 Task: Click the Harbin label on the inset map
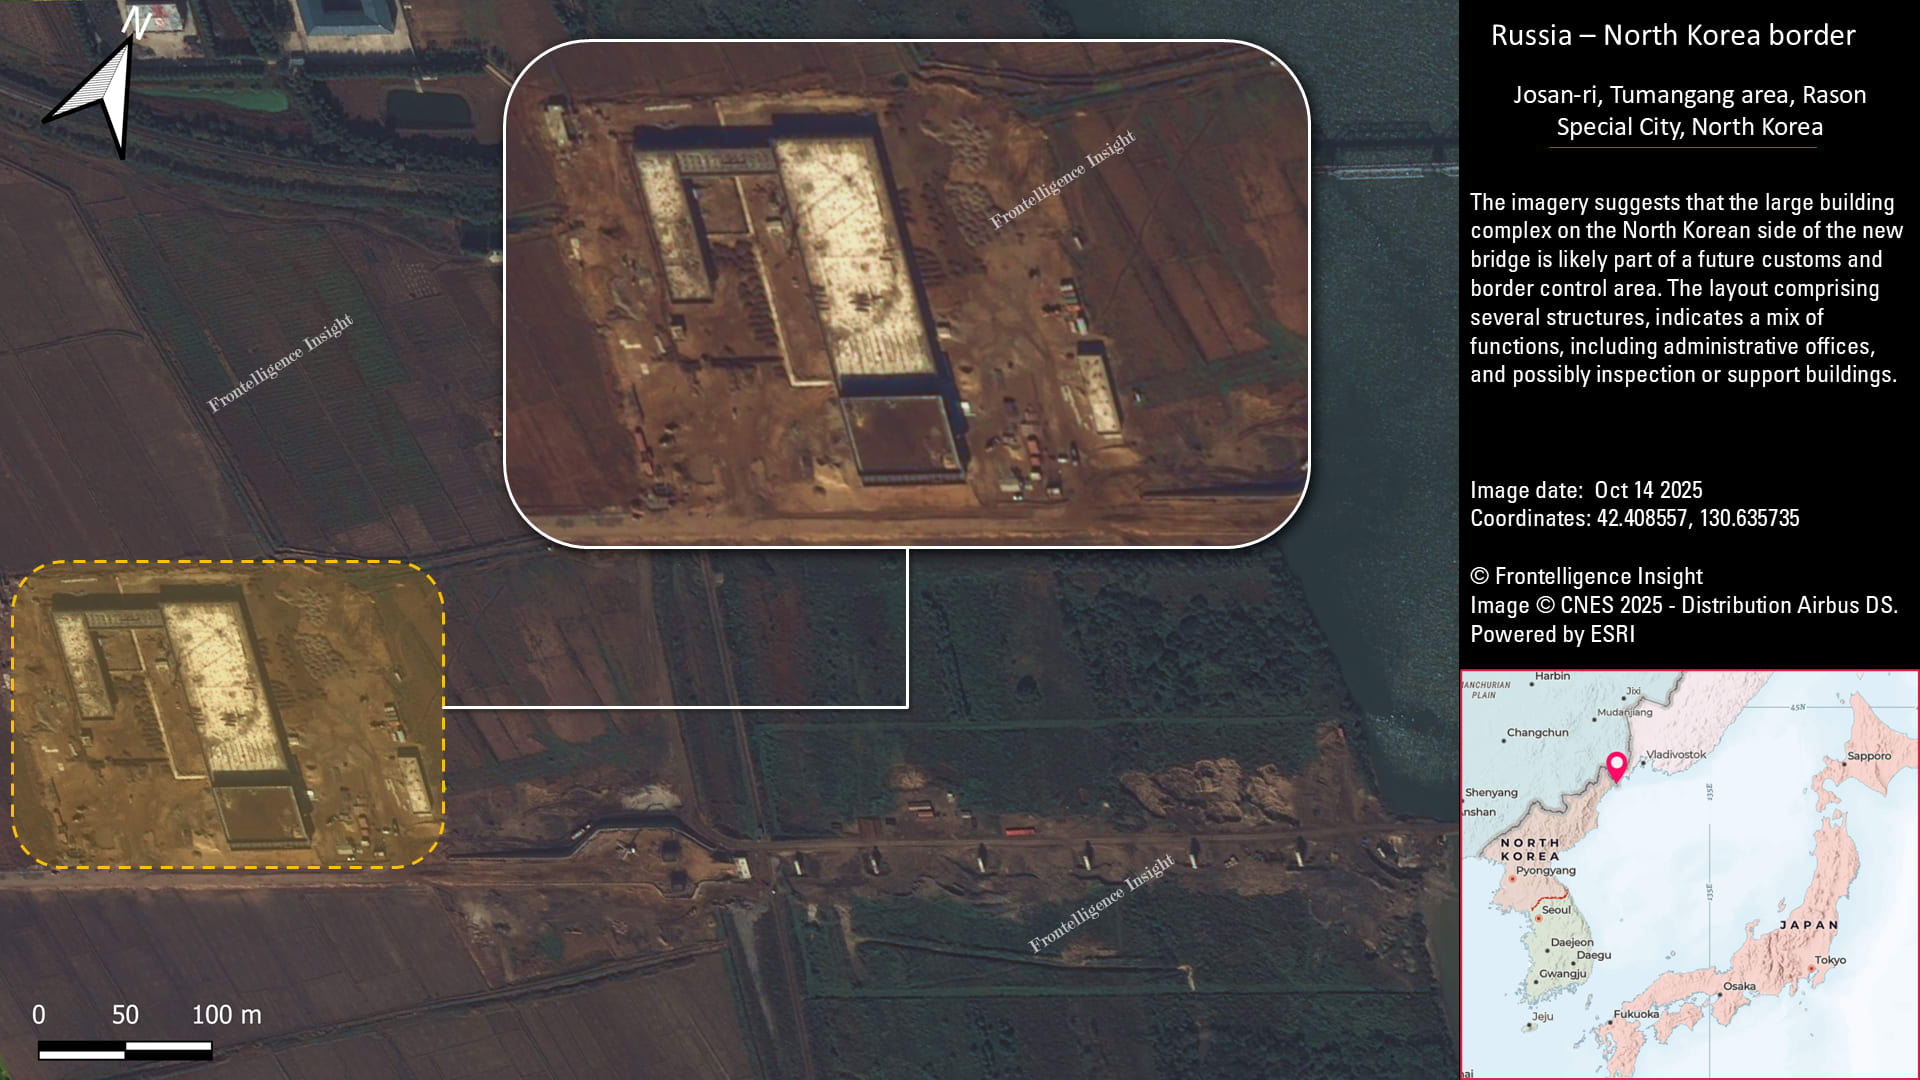point(1552,676)
